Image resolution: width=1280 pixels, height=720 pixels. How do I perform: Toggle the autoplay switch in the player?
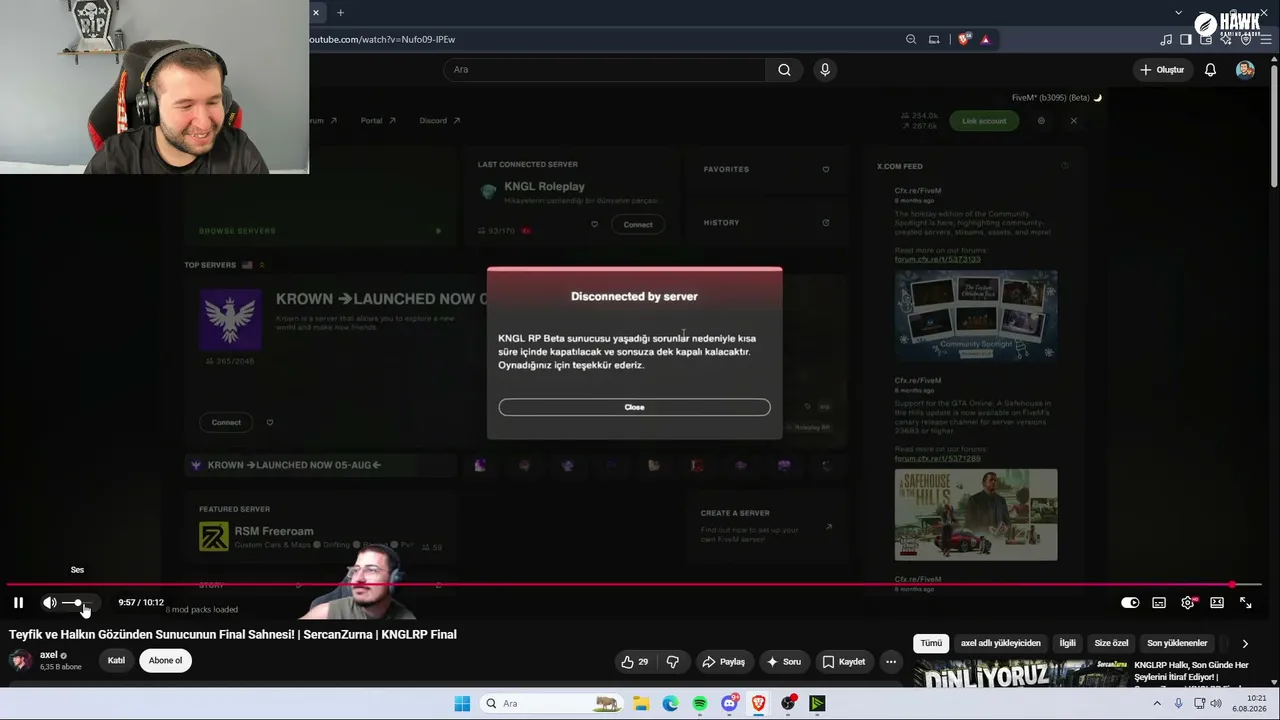pyautogui.click(x=1130, y=603)
